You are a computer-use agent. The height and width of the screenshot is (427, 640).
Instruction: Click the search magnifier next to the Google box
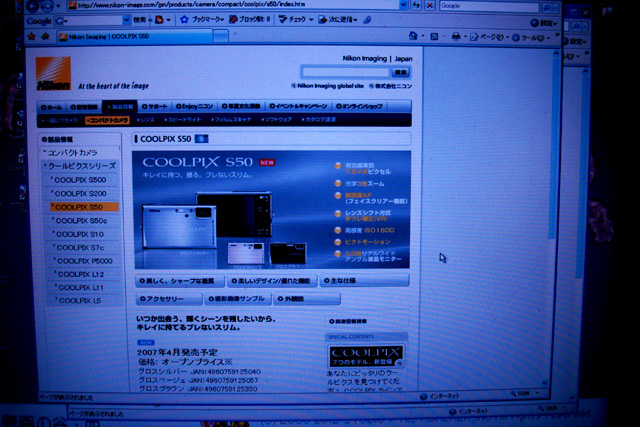[x=546, y=7]
